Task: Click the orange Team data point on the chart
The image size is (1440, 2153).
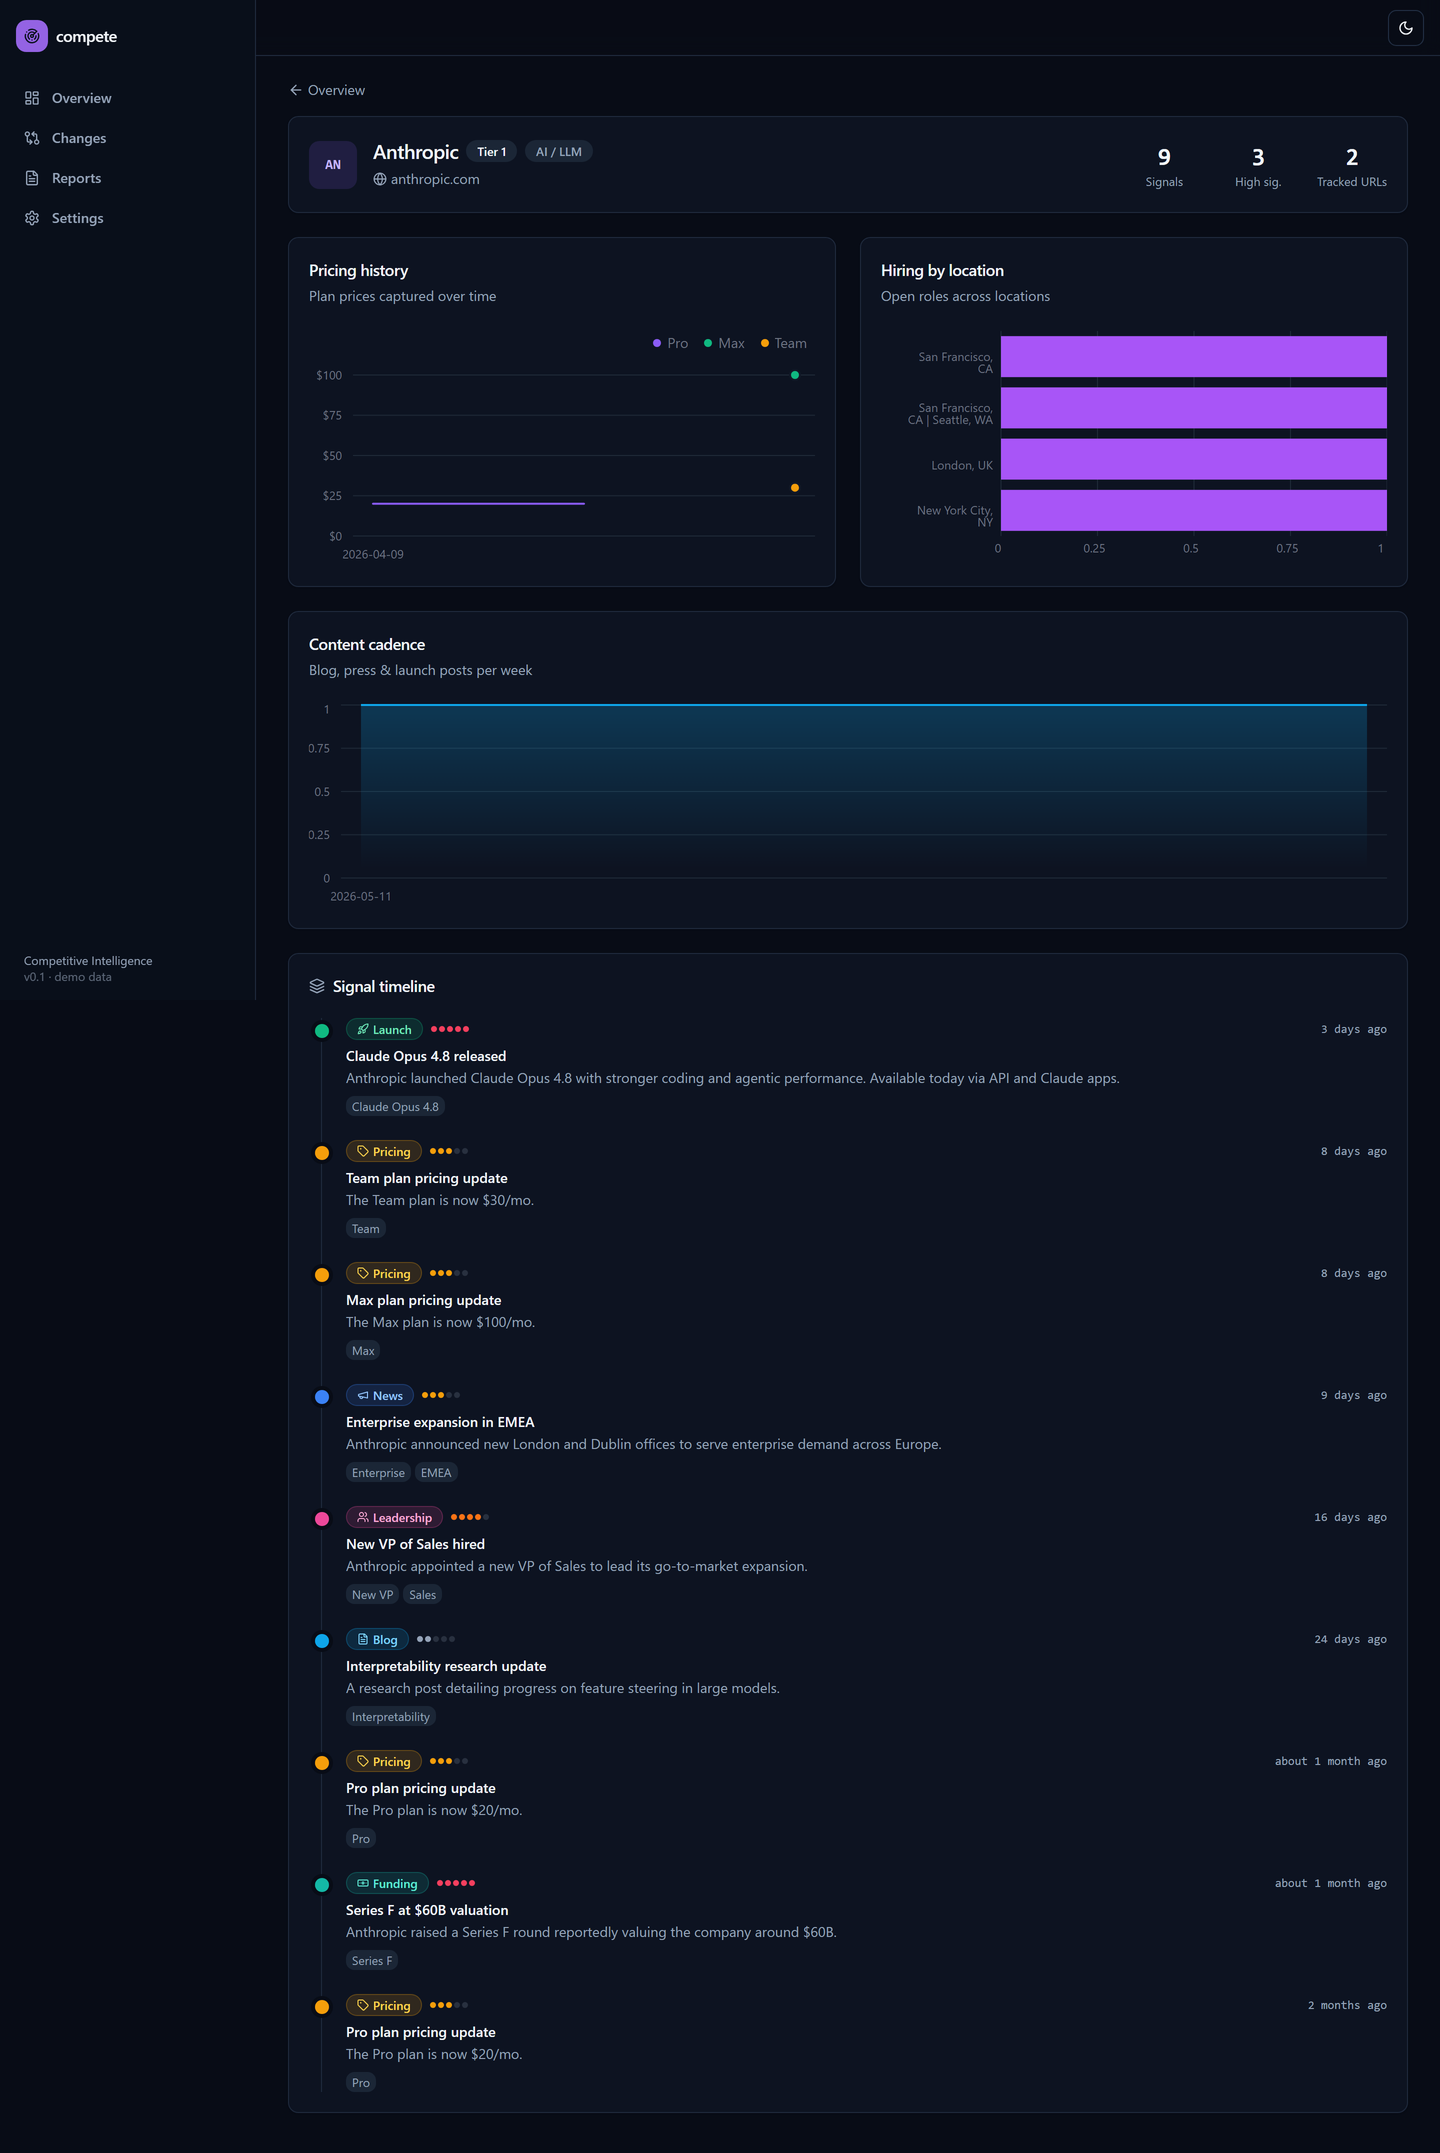Action: point(795,488)
